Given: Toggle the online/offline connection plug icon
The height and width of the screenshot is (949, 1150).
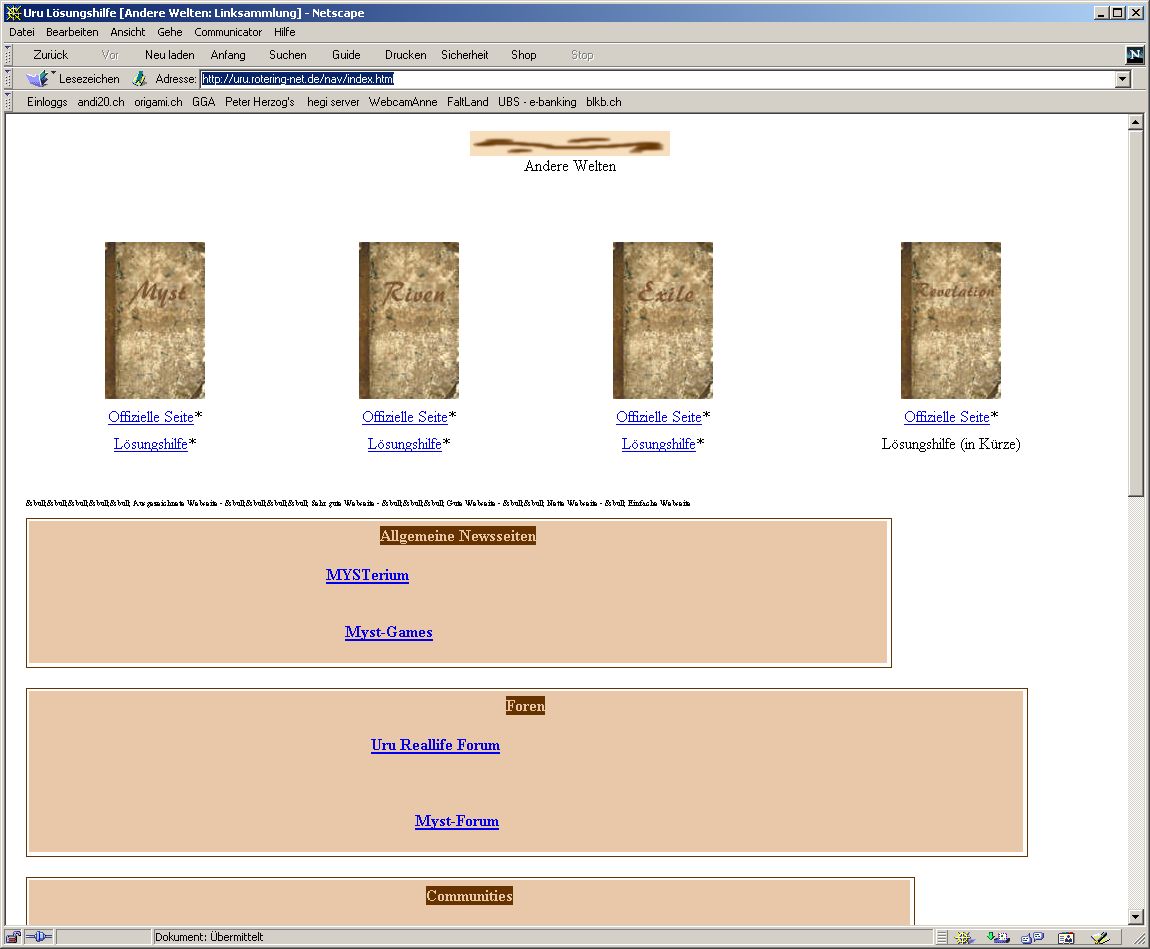Looking at the screenshot, I should (x=39, y=937).
